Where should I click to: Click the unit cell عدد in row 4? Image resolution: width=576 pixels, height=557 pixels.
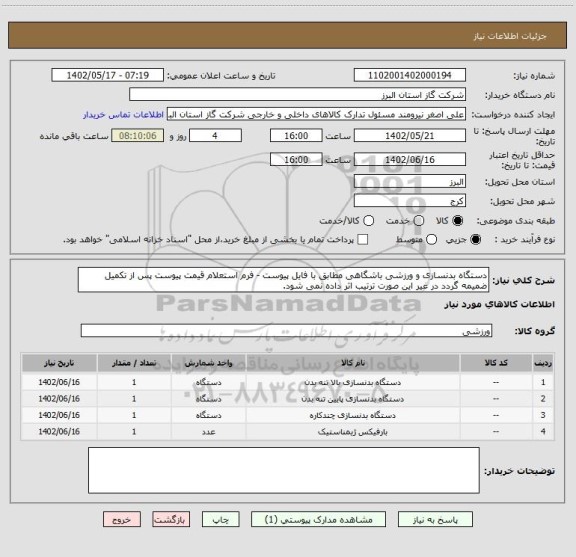tap(208, 432)
